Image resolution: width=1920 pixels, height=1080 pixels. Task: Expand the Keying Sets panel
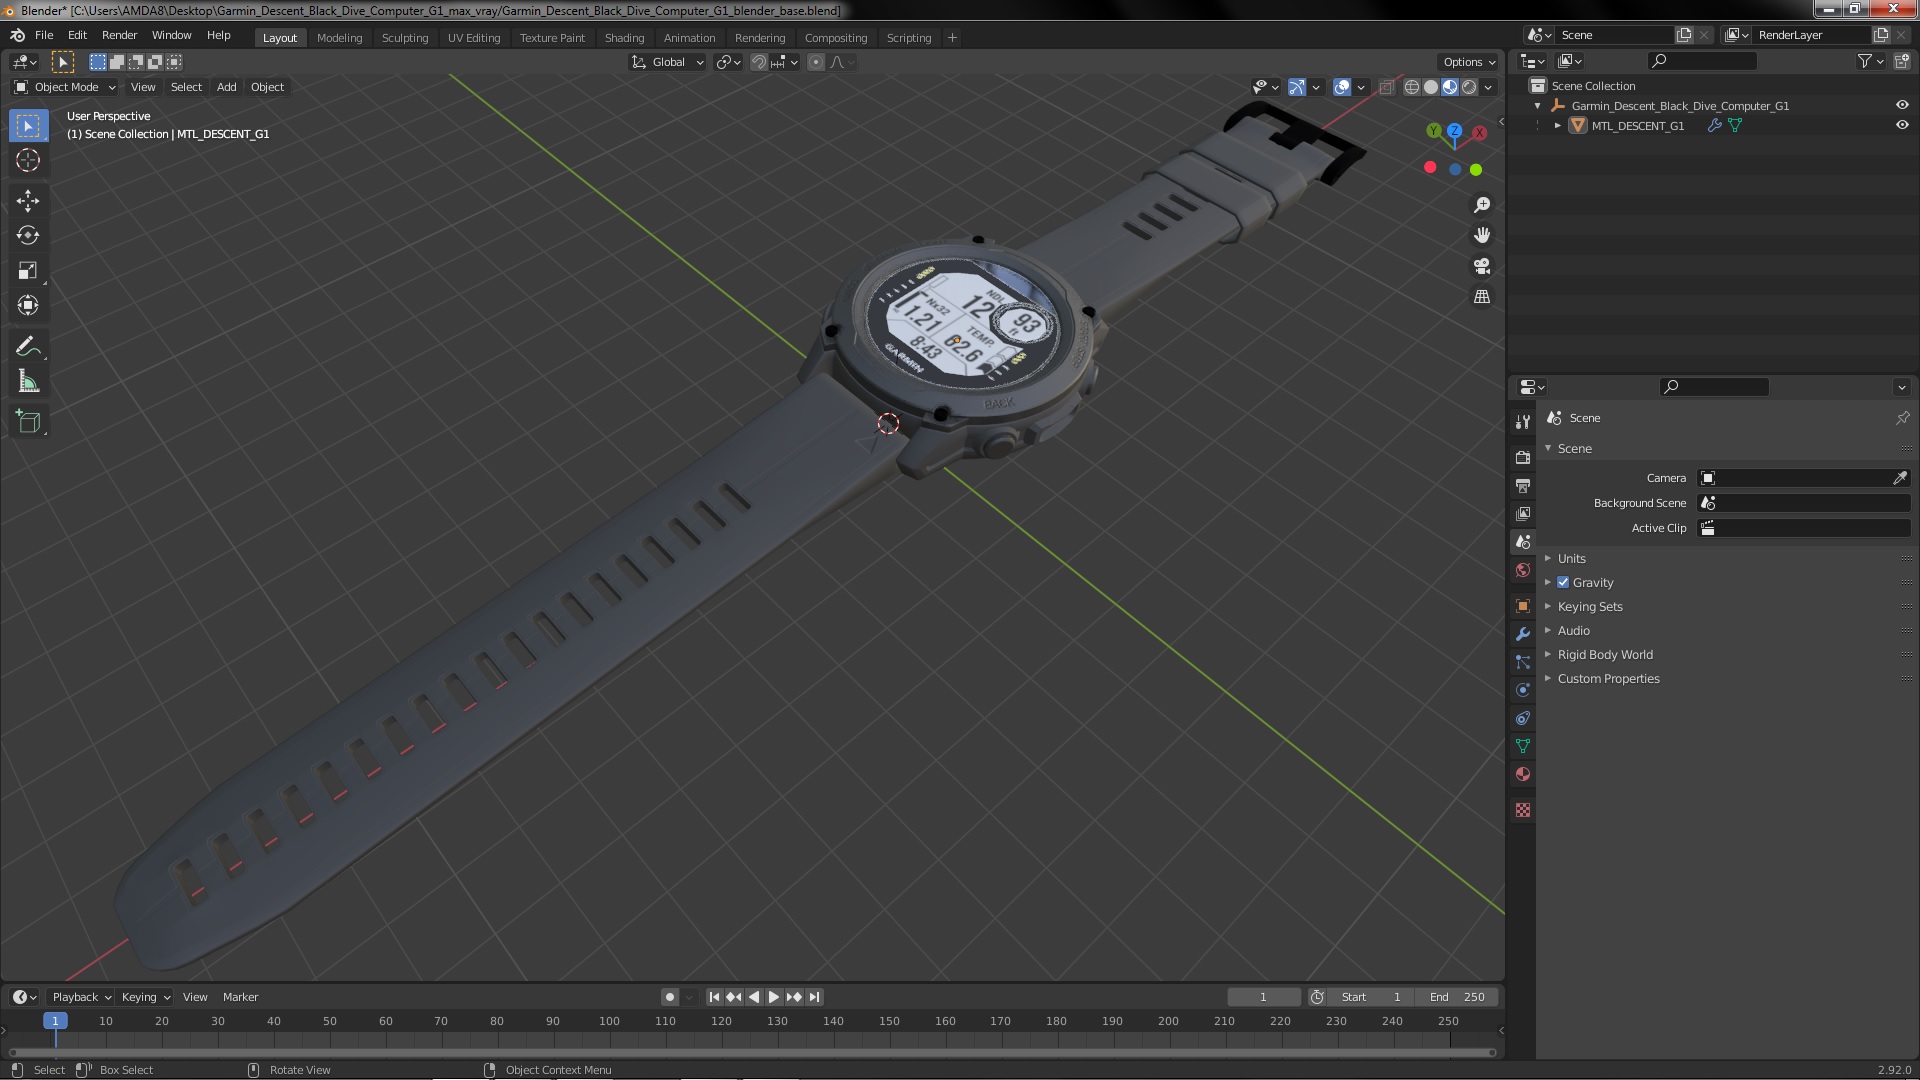pyautogui.click(x=1589, y=606)
